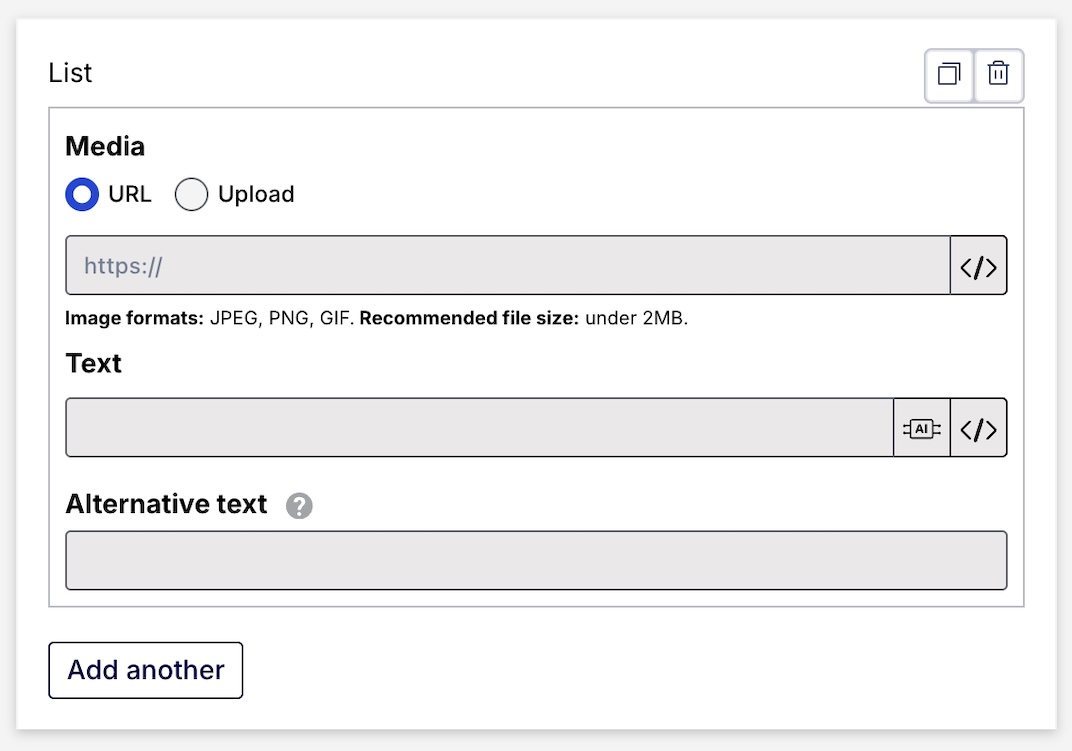Click the URL option label

[x=130, y=194]
